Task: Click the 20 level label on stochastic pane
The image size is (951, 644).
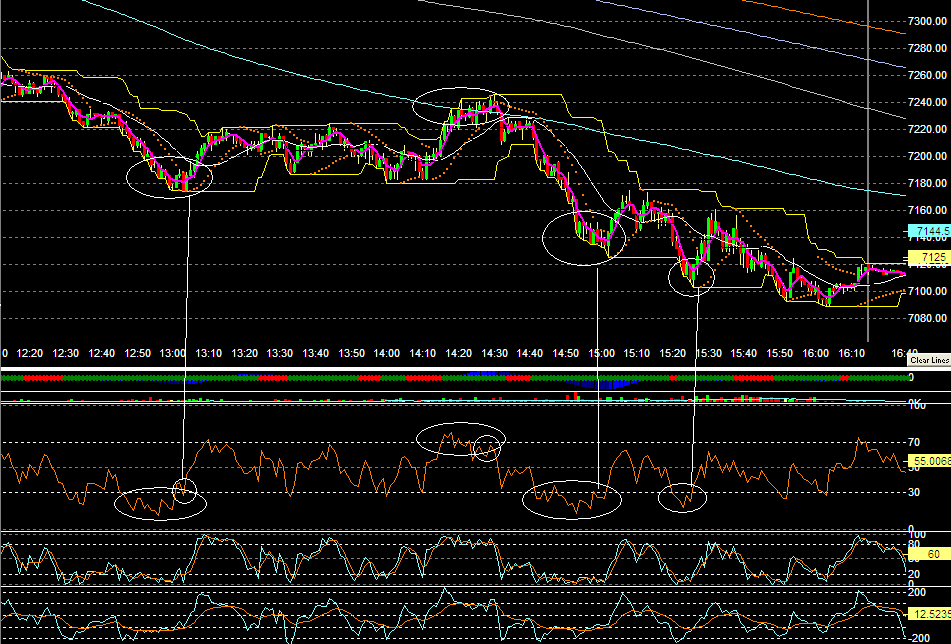Action: tap(914, 574)
